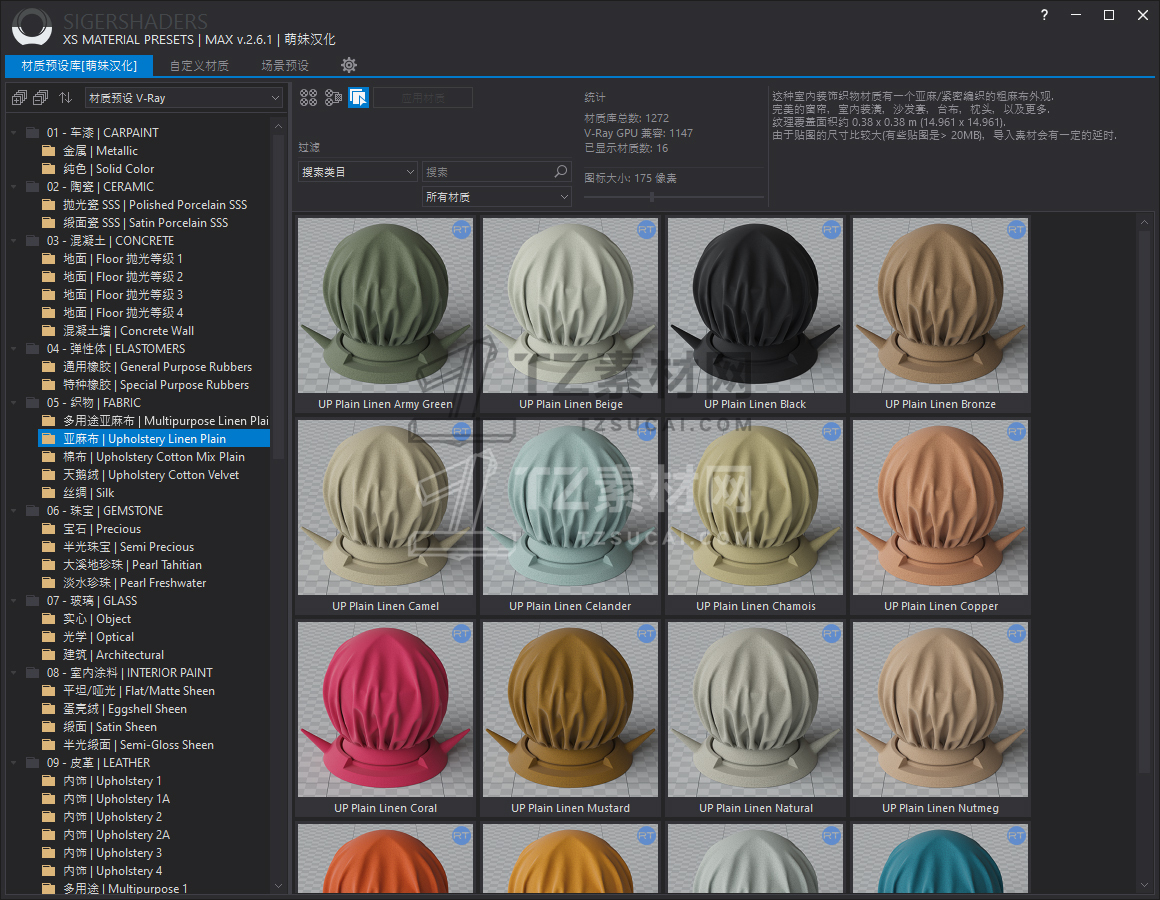The height and width of the screenshot is (900, 1160).
Task: Click folder icon beside Upholstery 2A
Action: coord(49,835)
